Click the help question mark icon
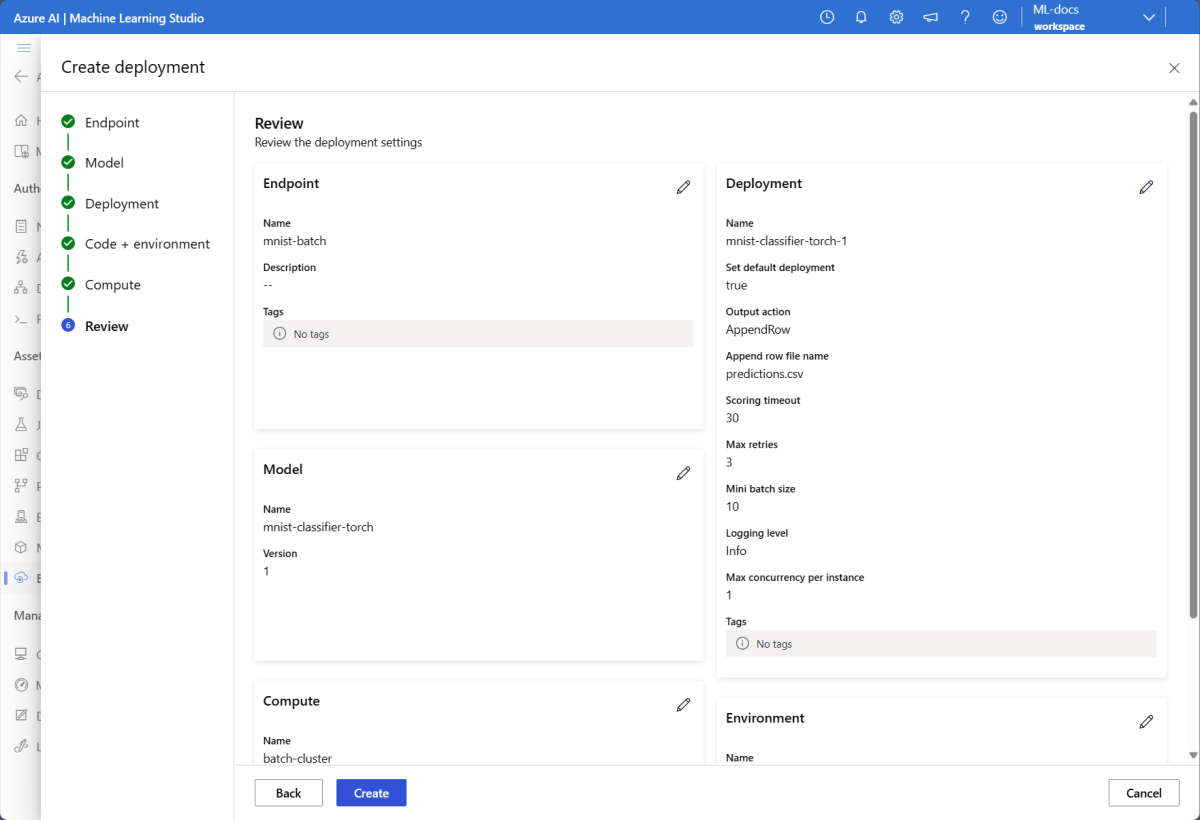The width and height of the screenshot is (1200, 820). [x=965, y=17]
